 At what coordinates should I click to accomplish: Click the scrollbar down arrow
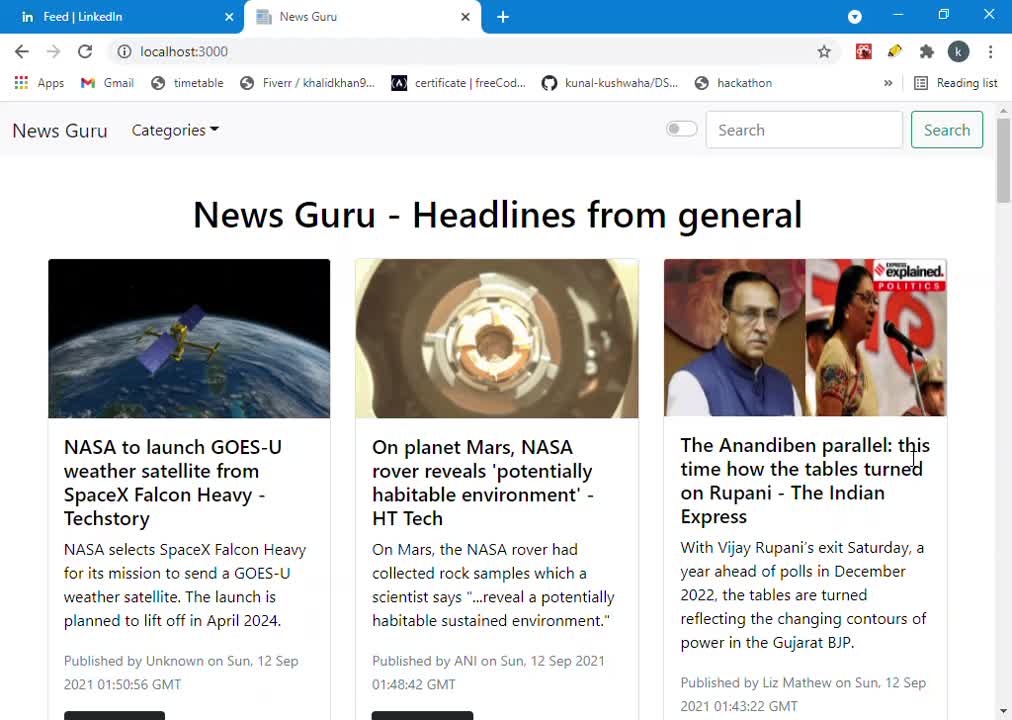tap(1003, 712)
